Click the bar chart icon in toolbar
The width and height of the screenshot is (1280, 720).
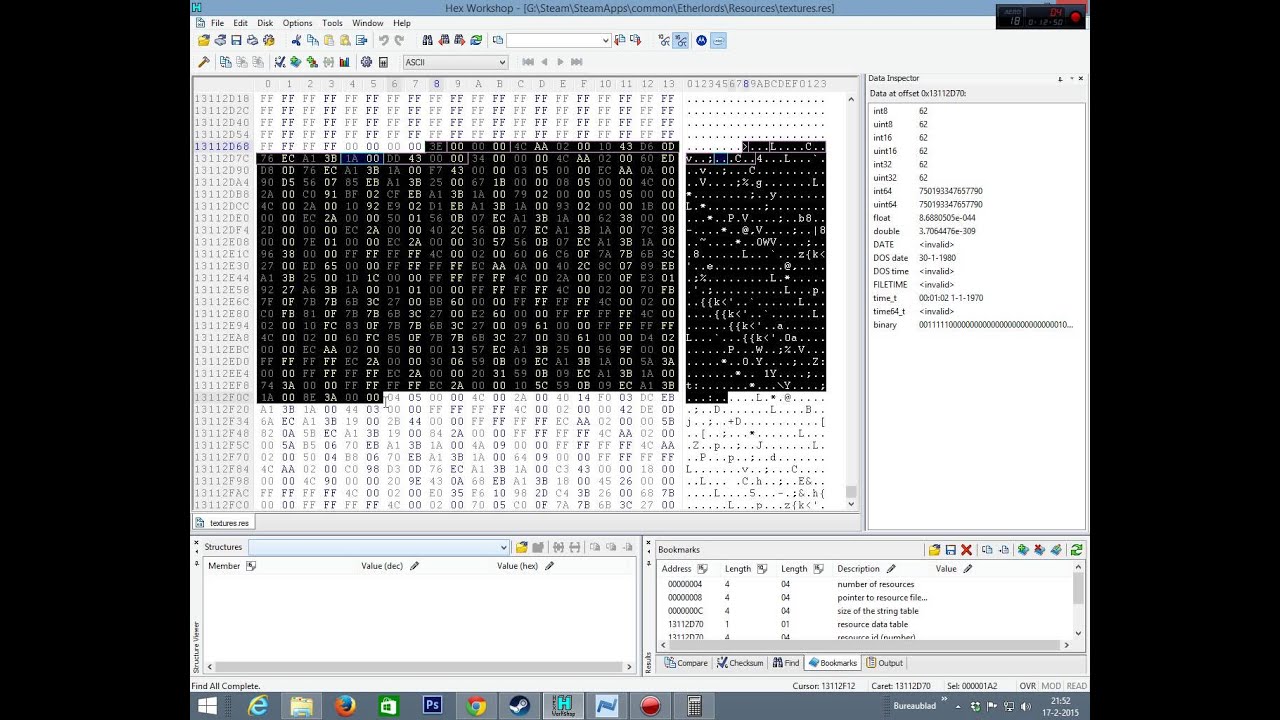pos(344,62)
